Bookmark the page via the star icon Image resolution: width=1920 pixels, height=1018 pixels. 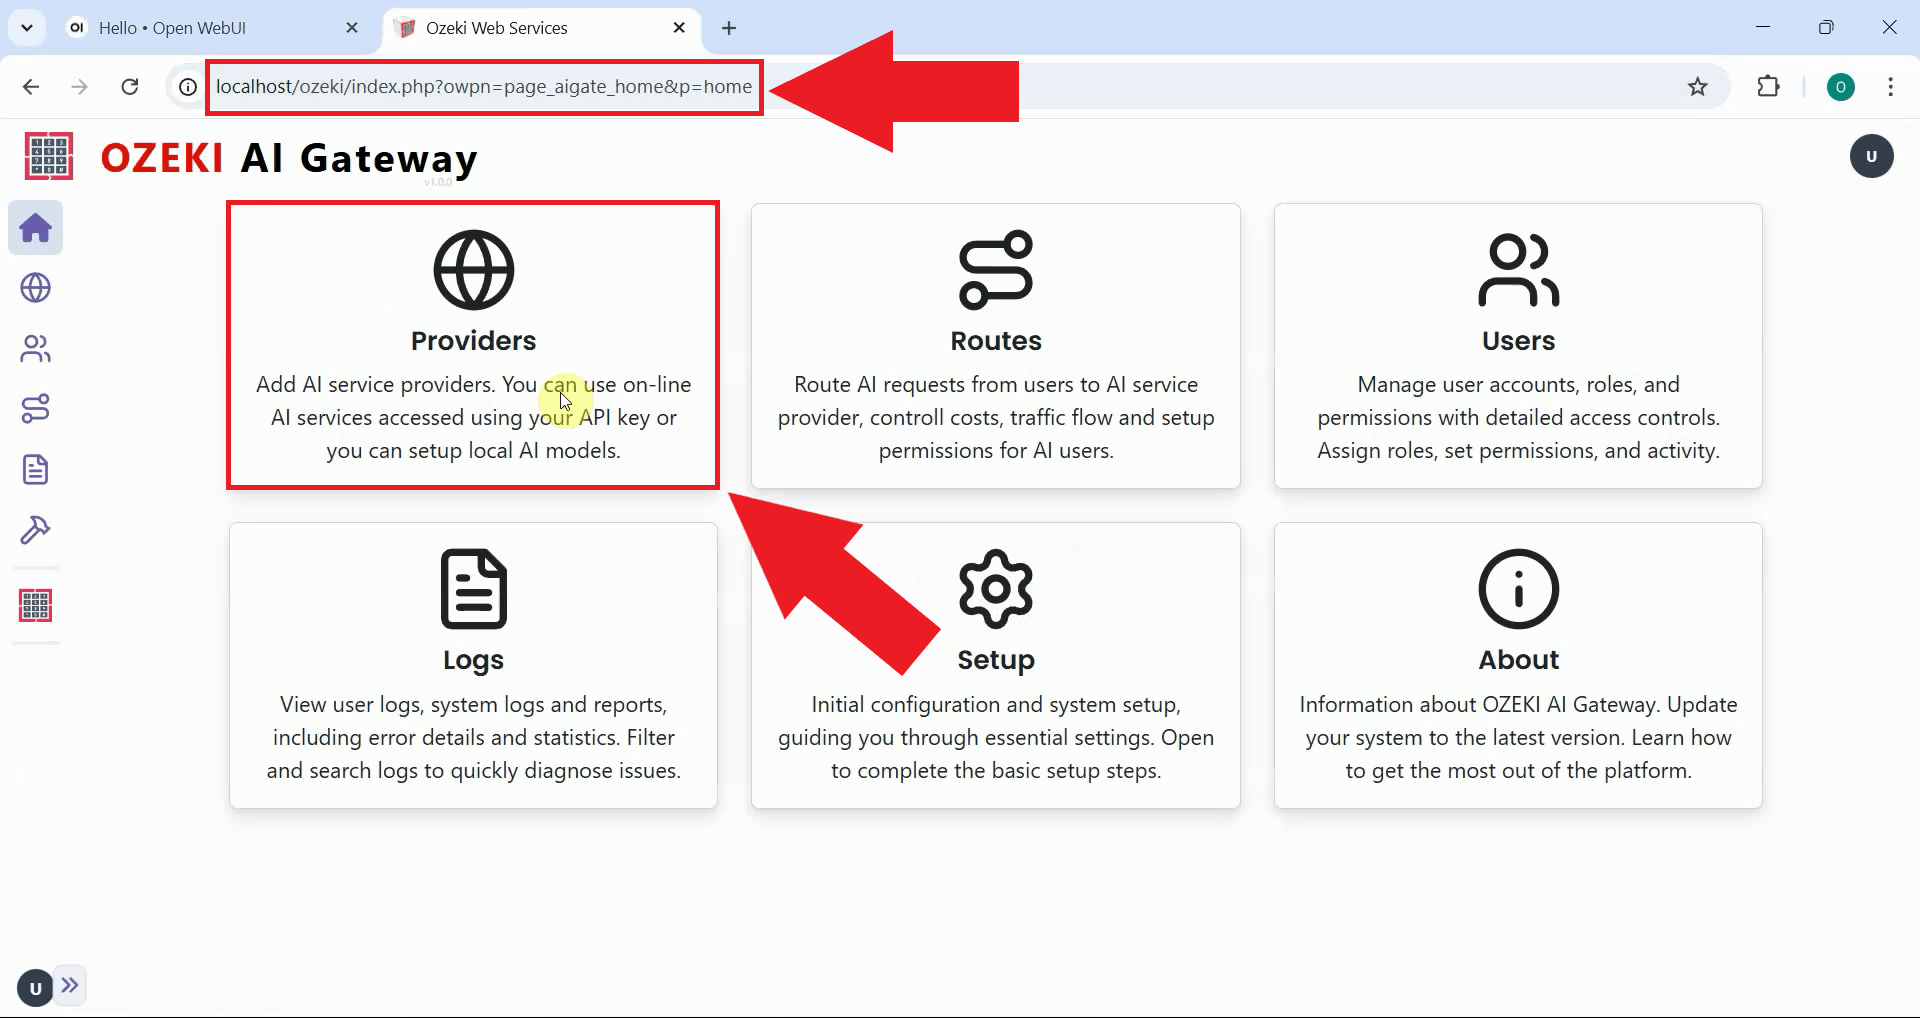(x=1697, y=87)
